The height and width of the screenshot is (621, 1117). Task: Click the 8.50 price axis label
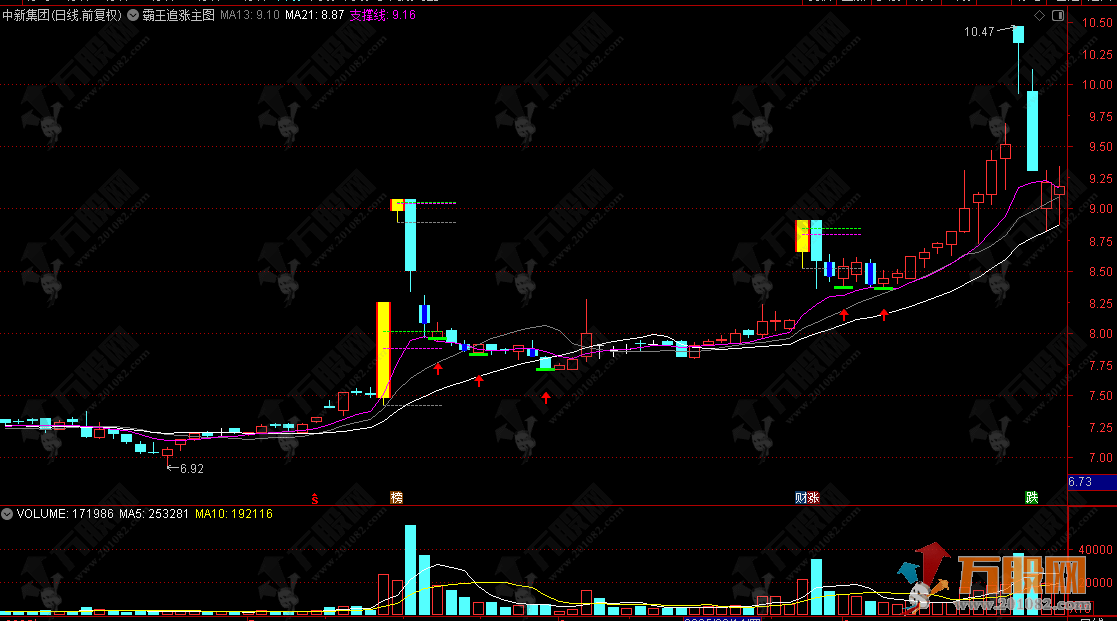tap(1101, 271)
